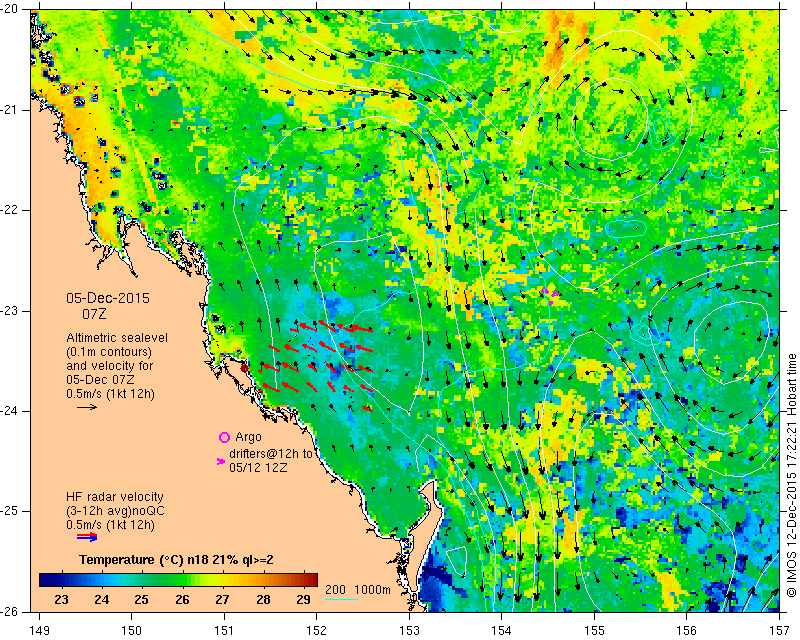Screen dimensions: 800x640
Task: Click the 'Argo' legend label
Action: [x=248, y=437]
